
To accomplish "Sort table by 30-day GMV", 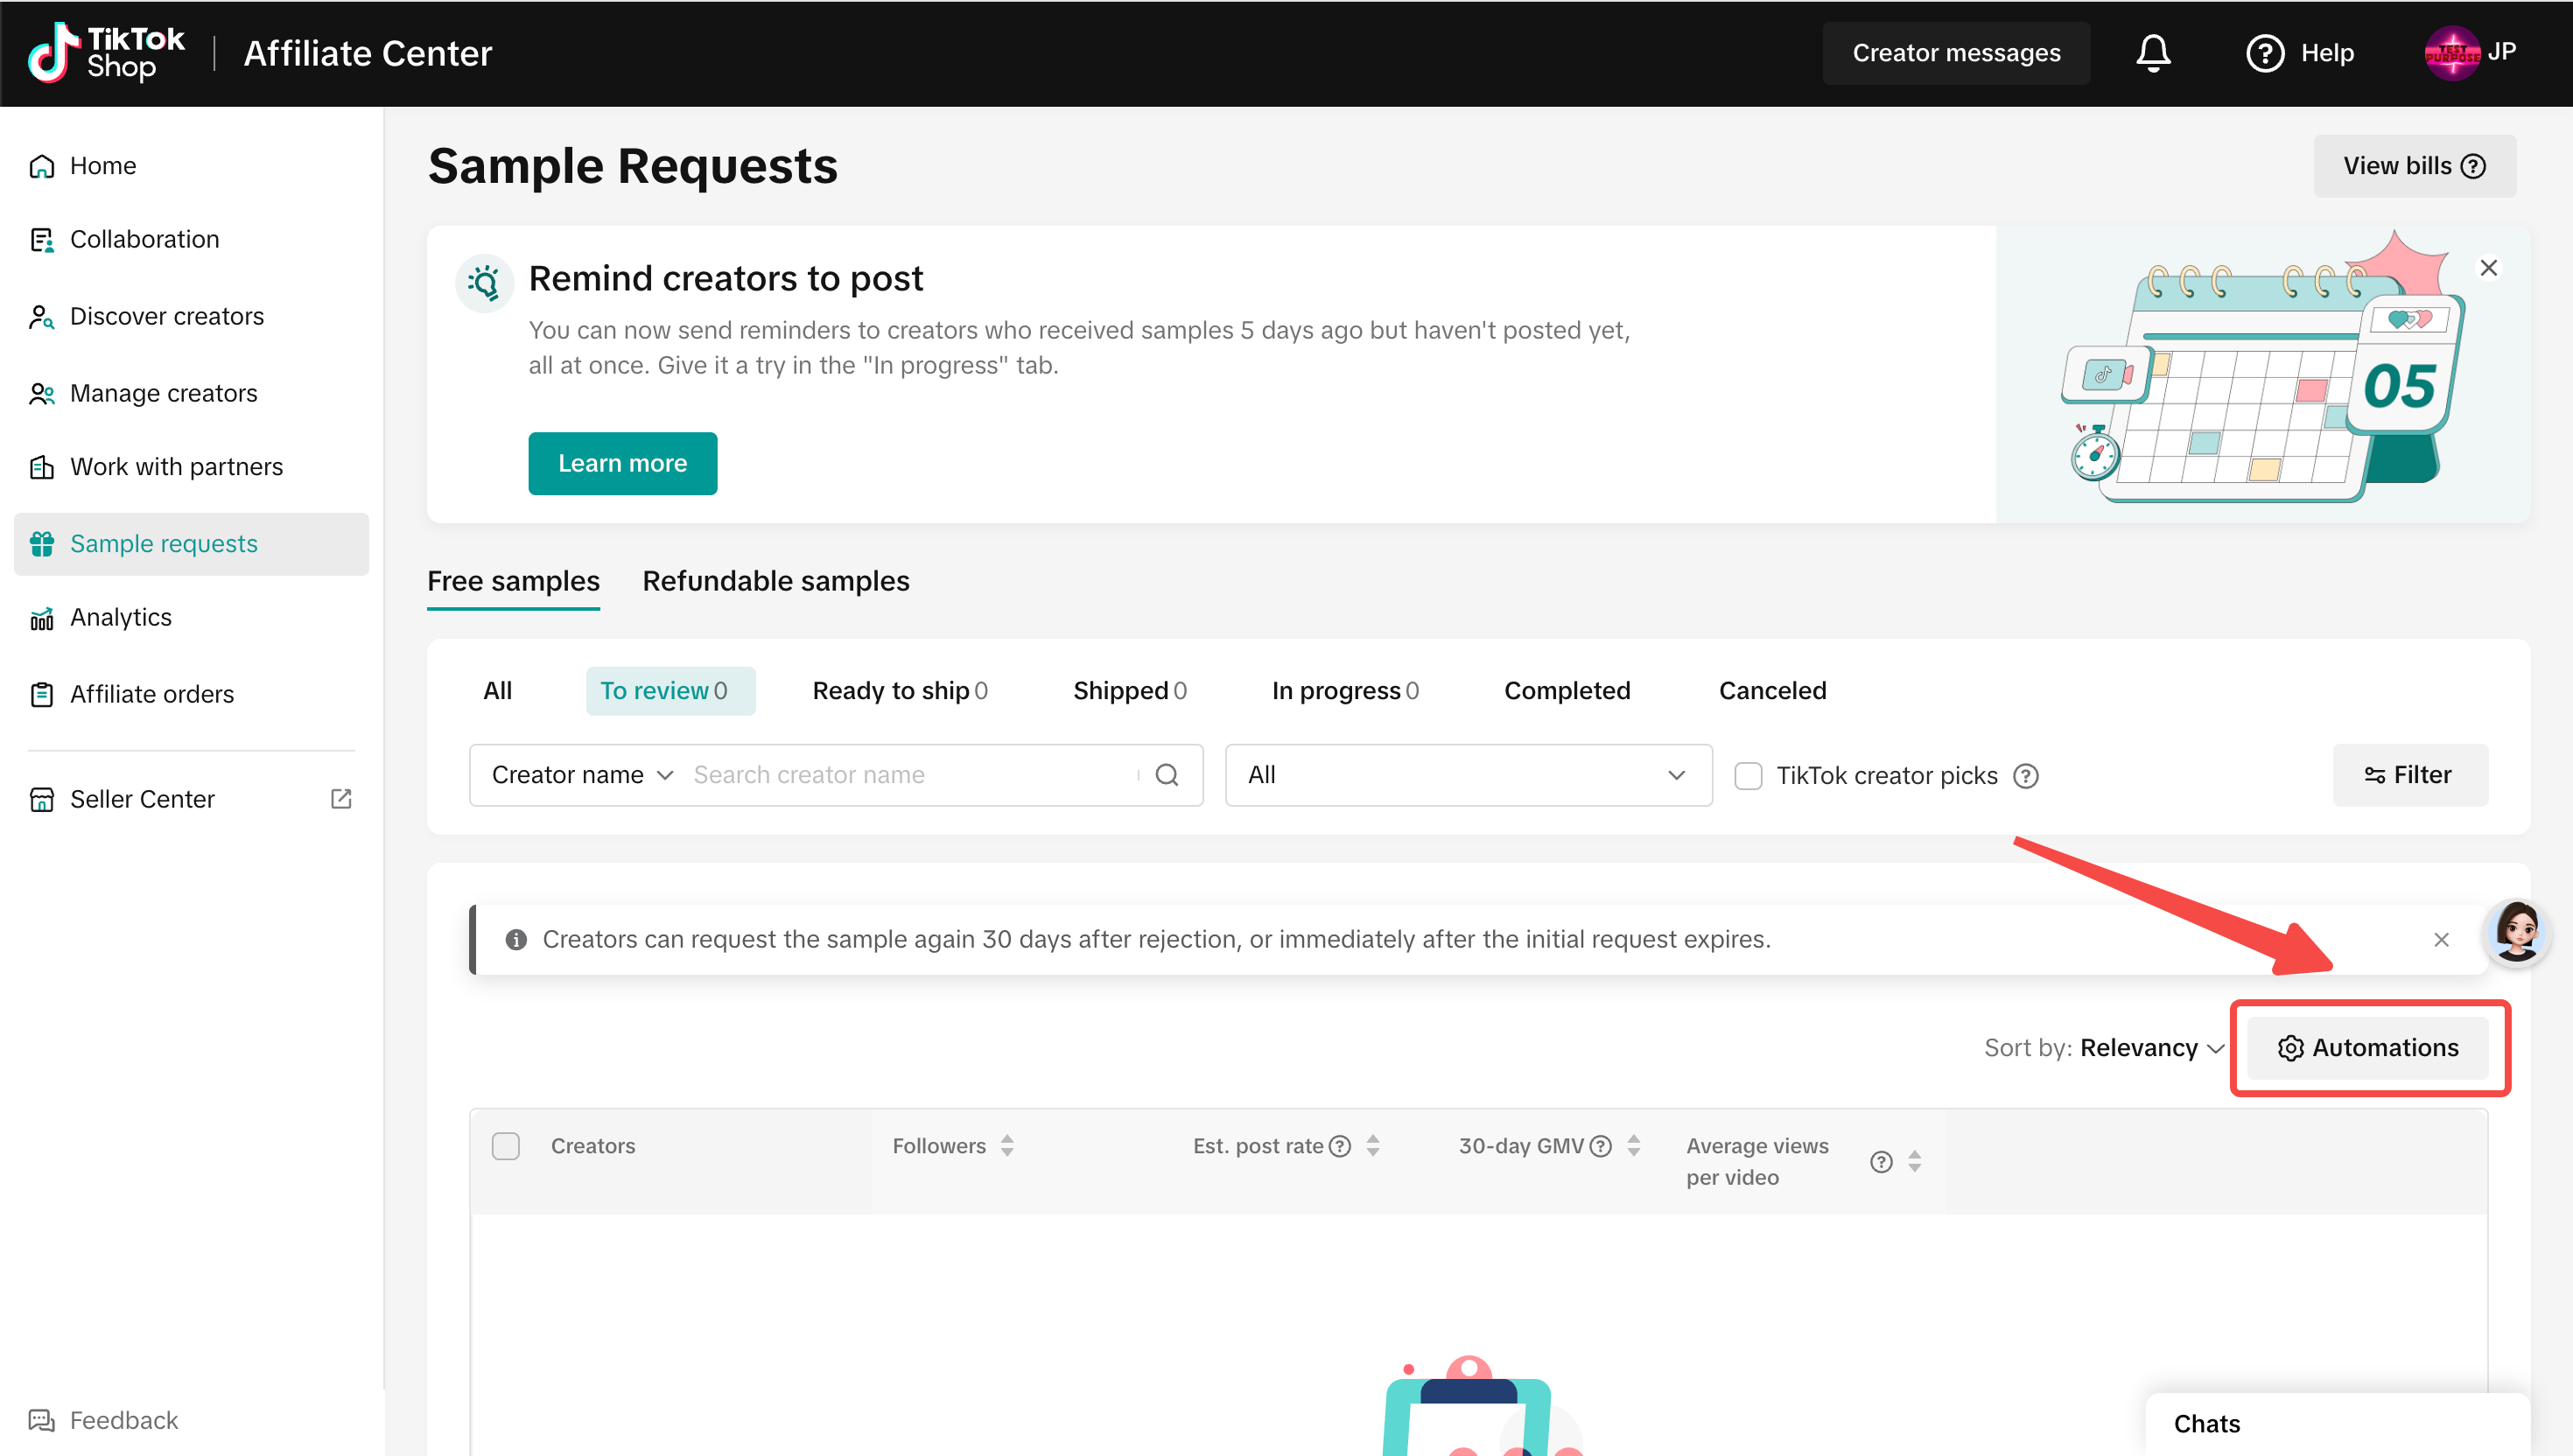I will (x=1634, y=1146).
